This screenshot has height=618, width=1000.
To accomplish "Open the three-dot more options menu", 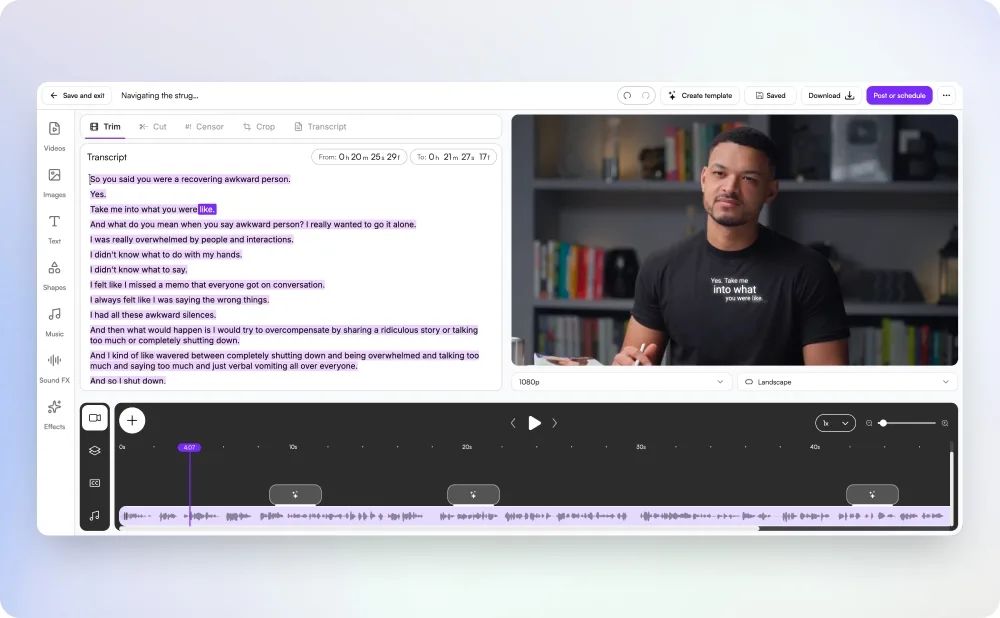I will pos(946,96).
